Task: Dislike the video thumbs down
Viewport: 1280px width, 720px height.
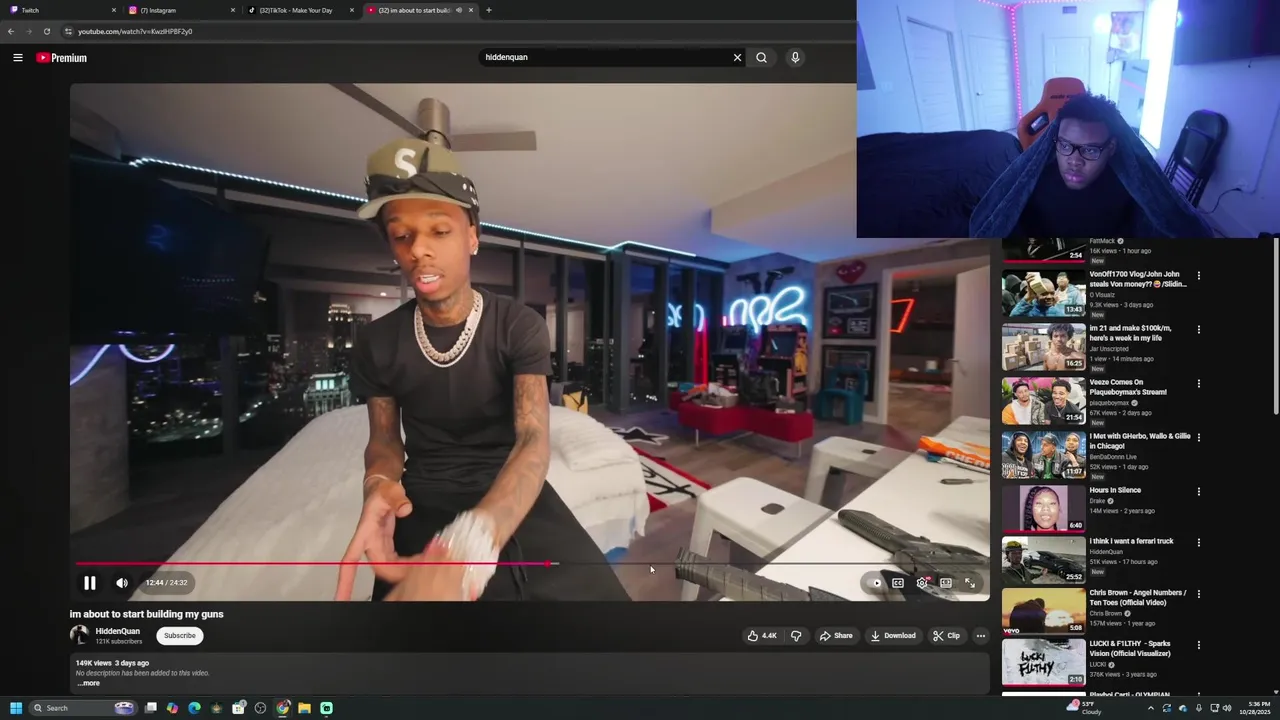Action: [x=796, y=636]
